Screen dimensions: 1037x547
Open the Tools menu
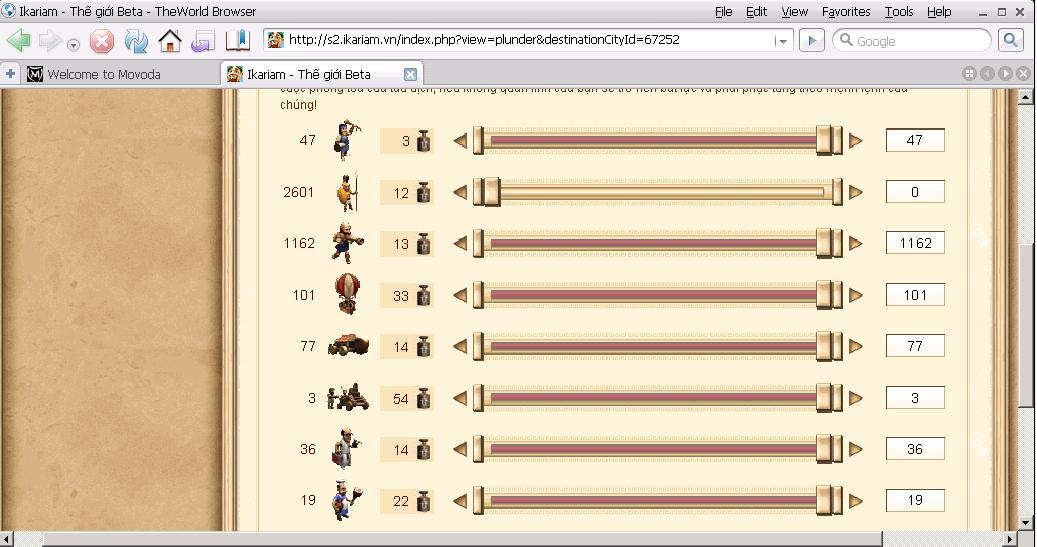(x=899, y=11)
